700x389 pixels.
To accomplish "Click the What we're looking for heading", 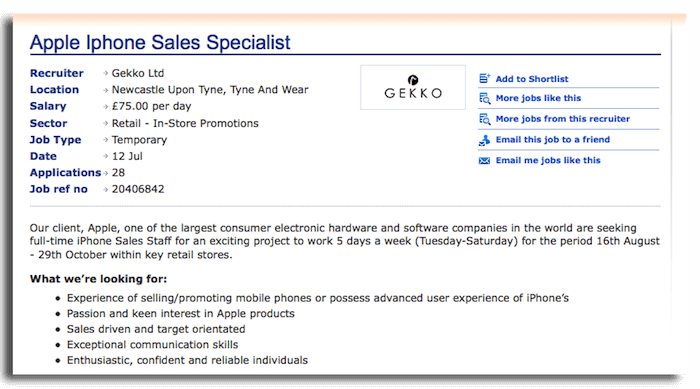I will coord(98,279).
